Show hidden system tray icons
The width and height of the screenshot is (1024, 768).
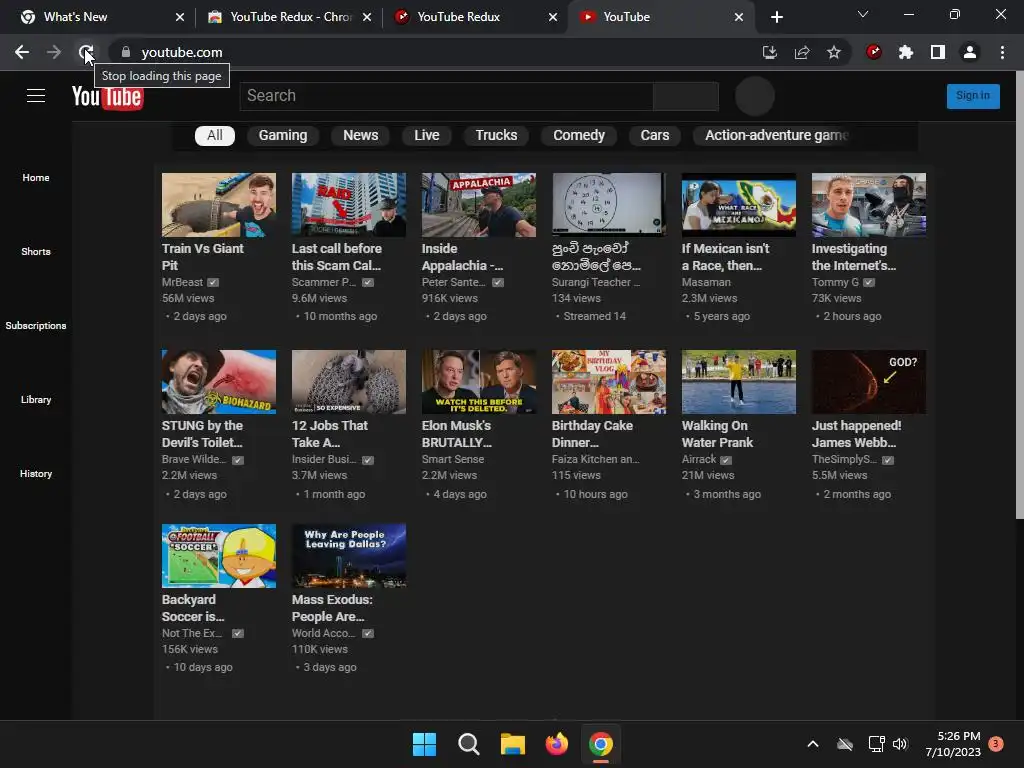coord(813,744)
